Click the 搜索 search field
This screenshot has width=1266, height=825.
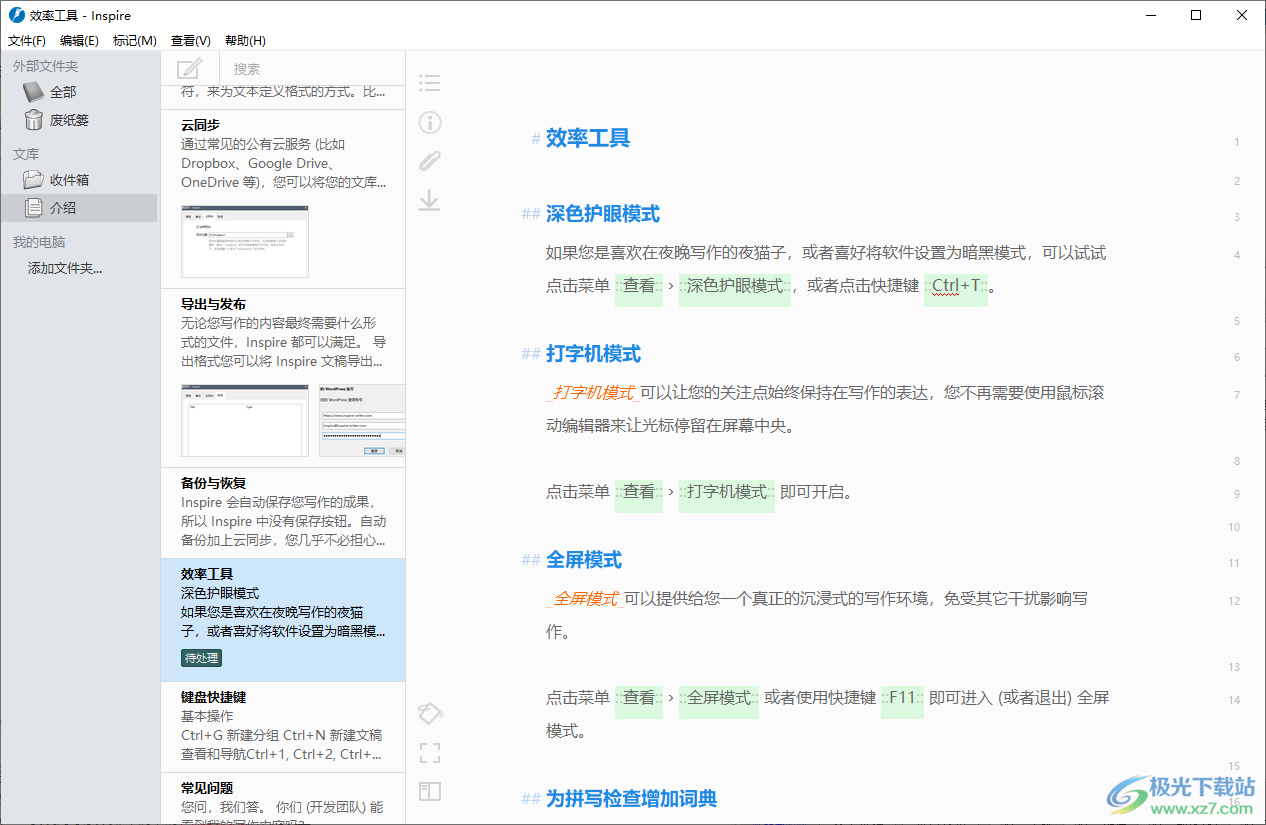[x=310, y=69]
